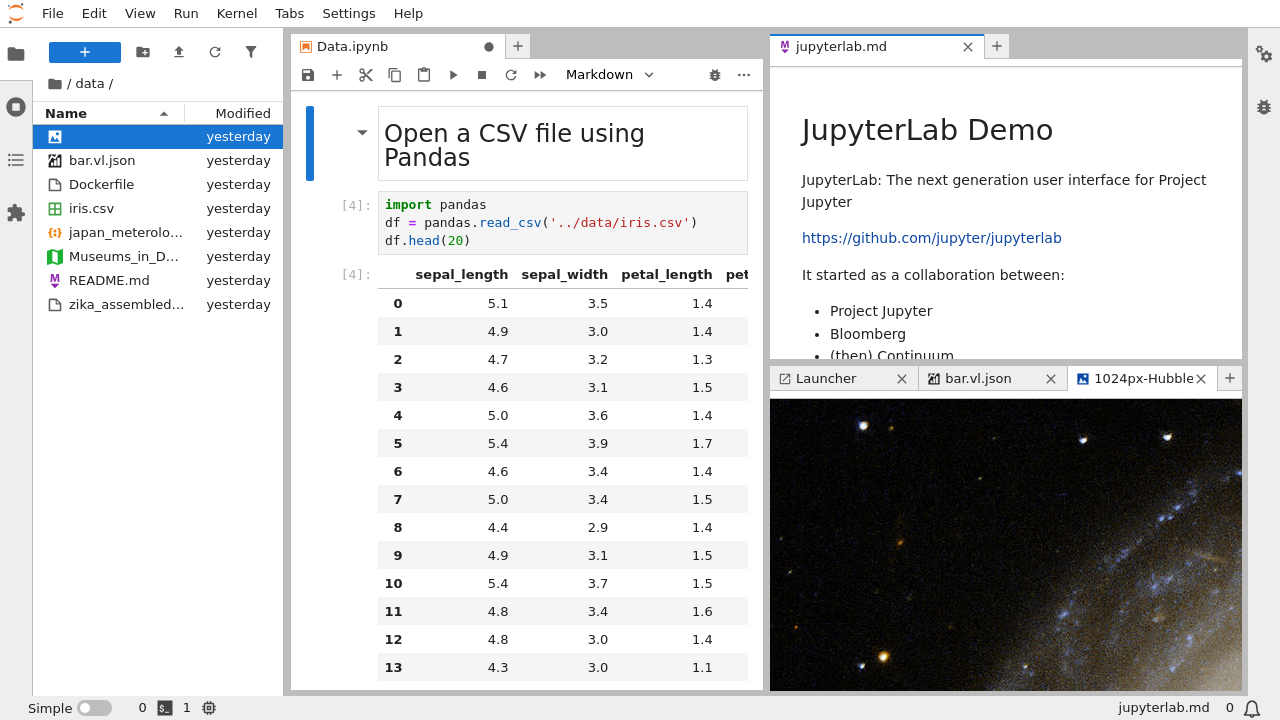Image resolution: width=1280 pixels, height=720 pixels.
Task: Paste cells from the clipboard
Action: coord(423,74)
